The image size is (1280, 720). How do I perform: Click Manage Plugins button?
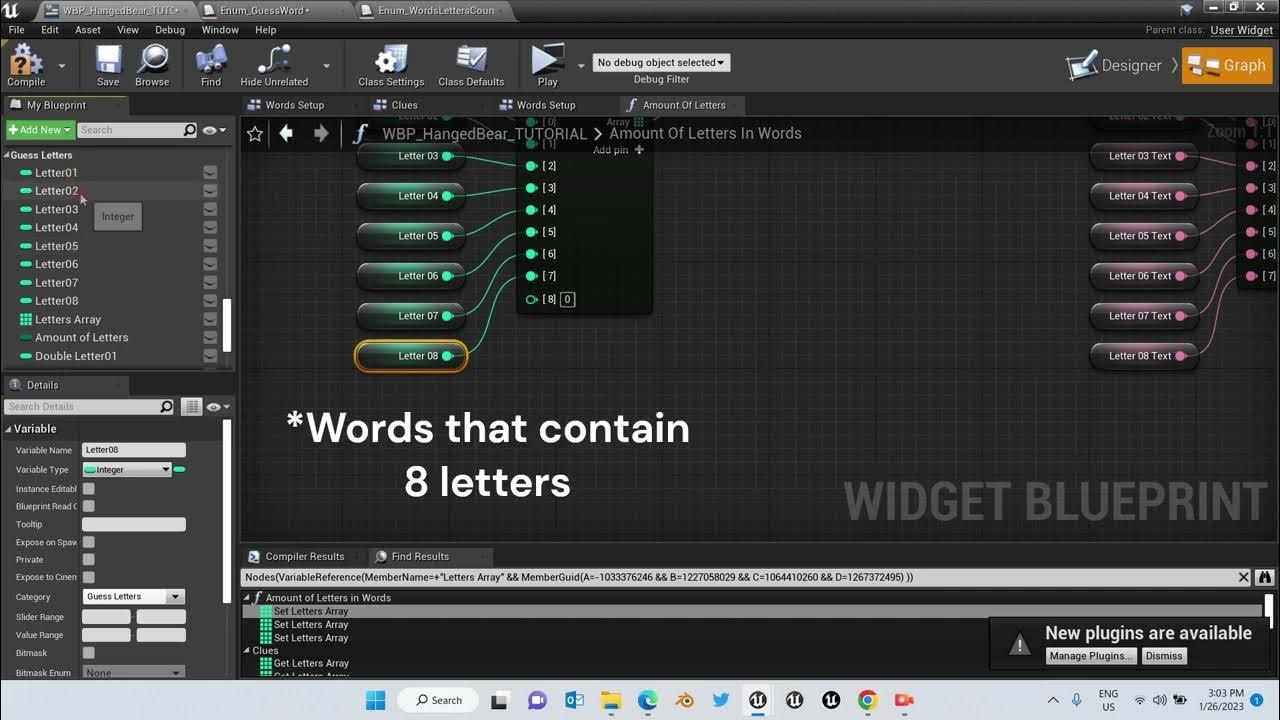pos(1091,656)
